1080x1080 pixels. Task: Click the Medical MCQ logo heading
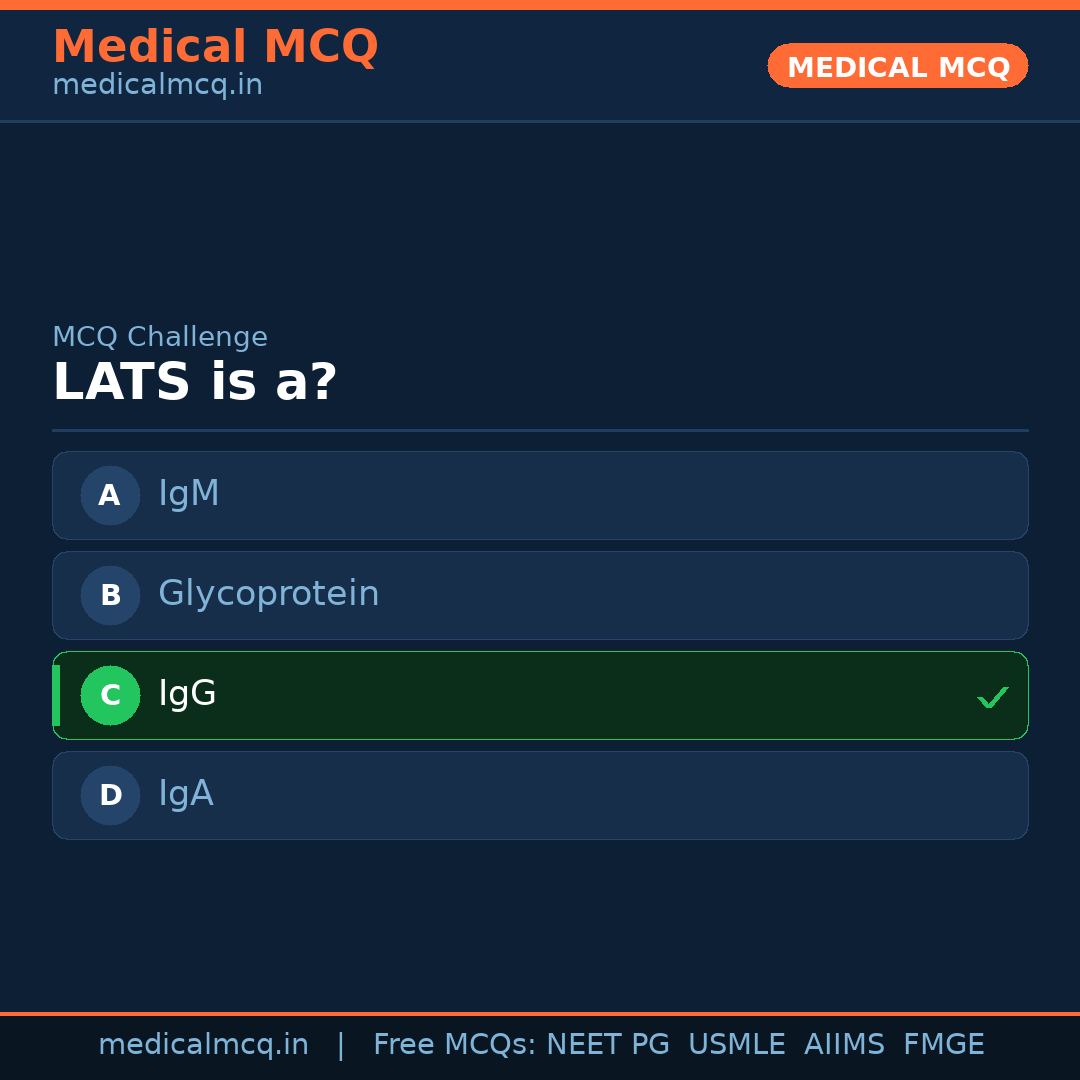pyautogui.click(x=216, y=46)
